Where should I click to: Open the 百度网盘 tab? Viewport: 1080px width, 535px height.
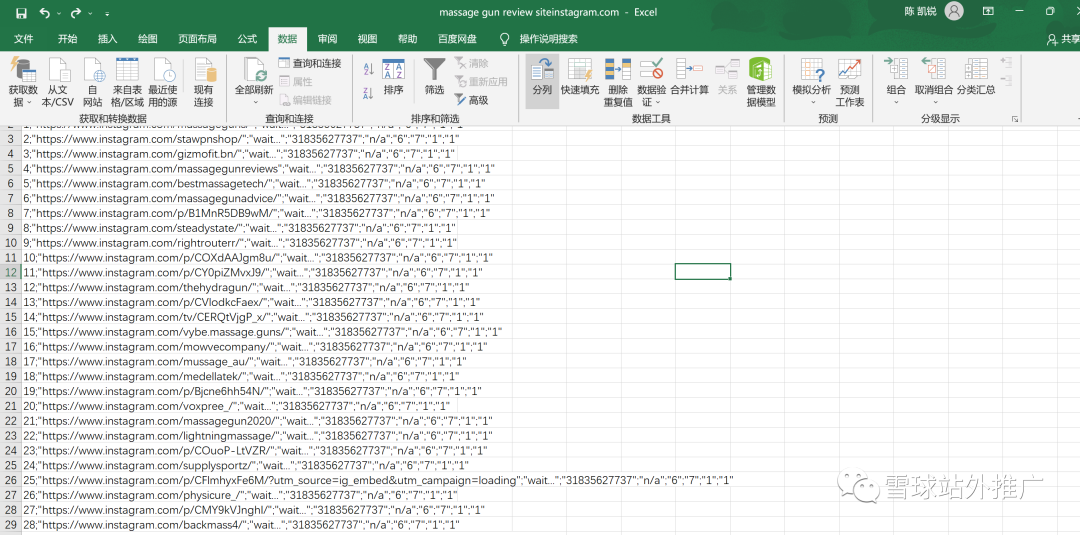[x=457, y=39]
